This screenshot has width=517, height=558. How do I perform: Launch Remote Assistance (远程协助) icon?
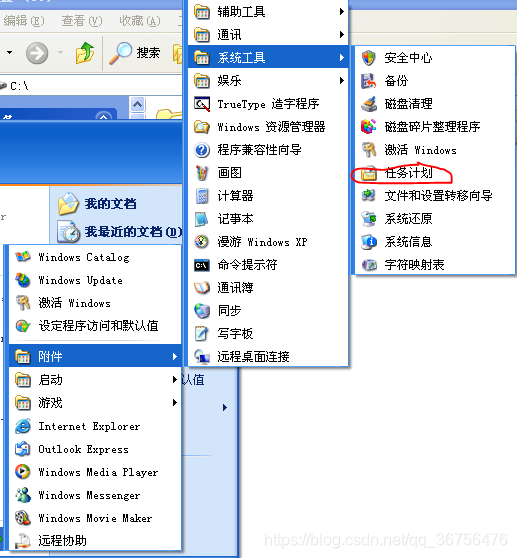point(23,541)
